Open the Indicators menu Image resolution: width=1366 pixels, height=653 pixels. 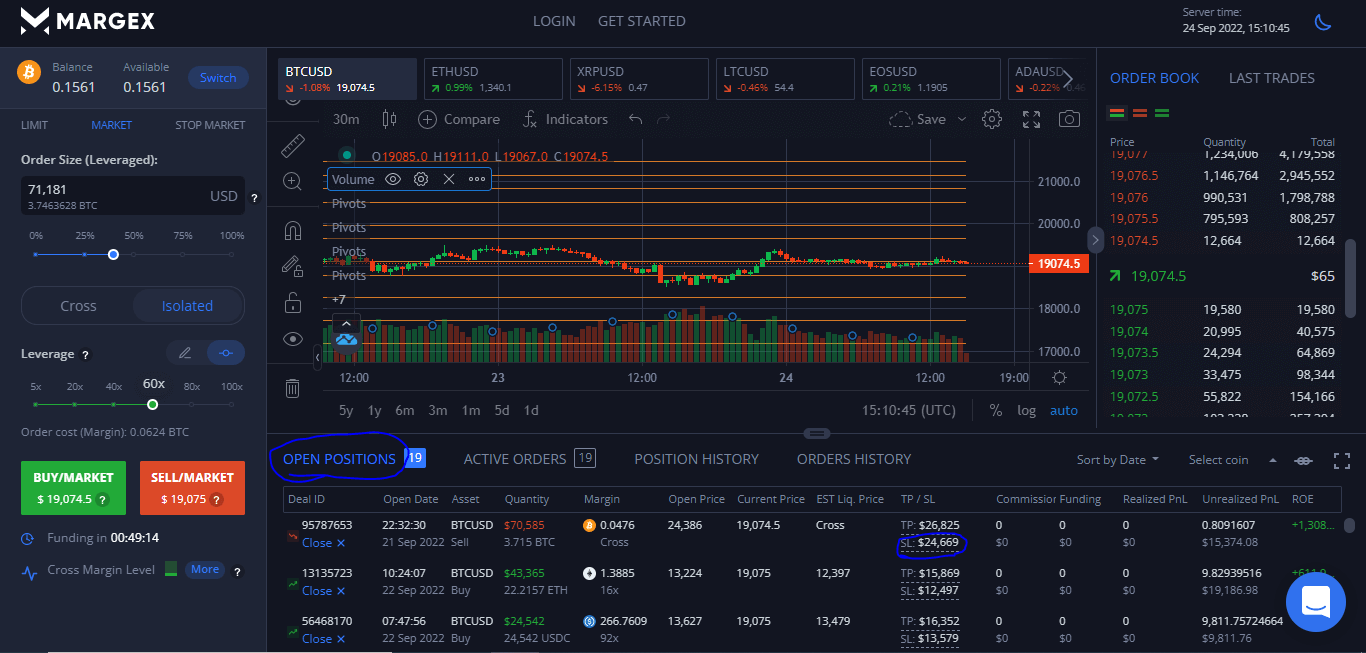coord(565,119)
